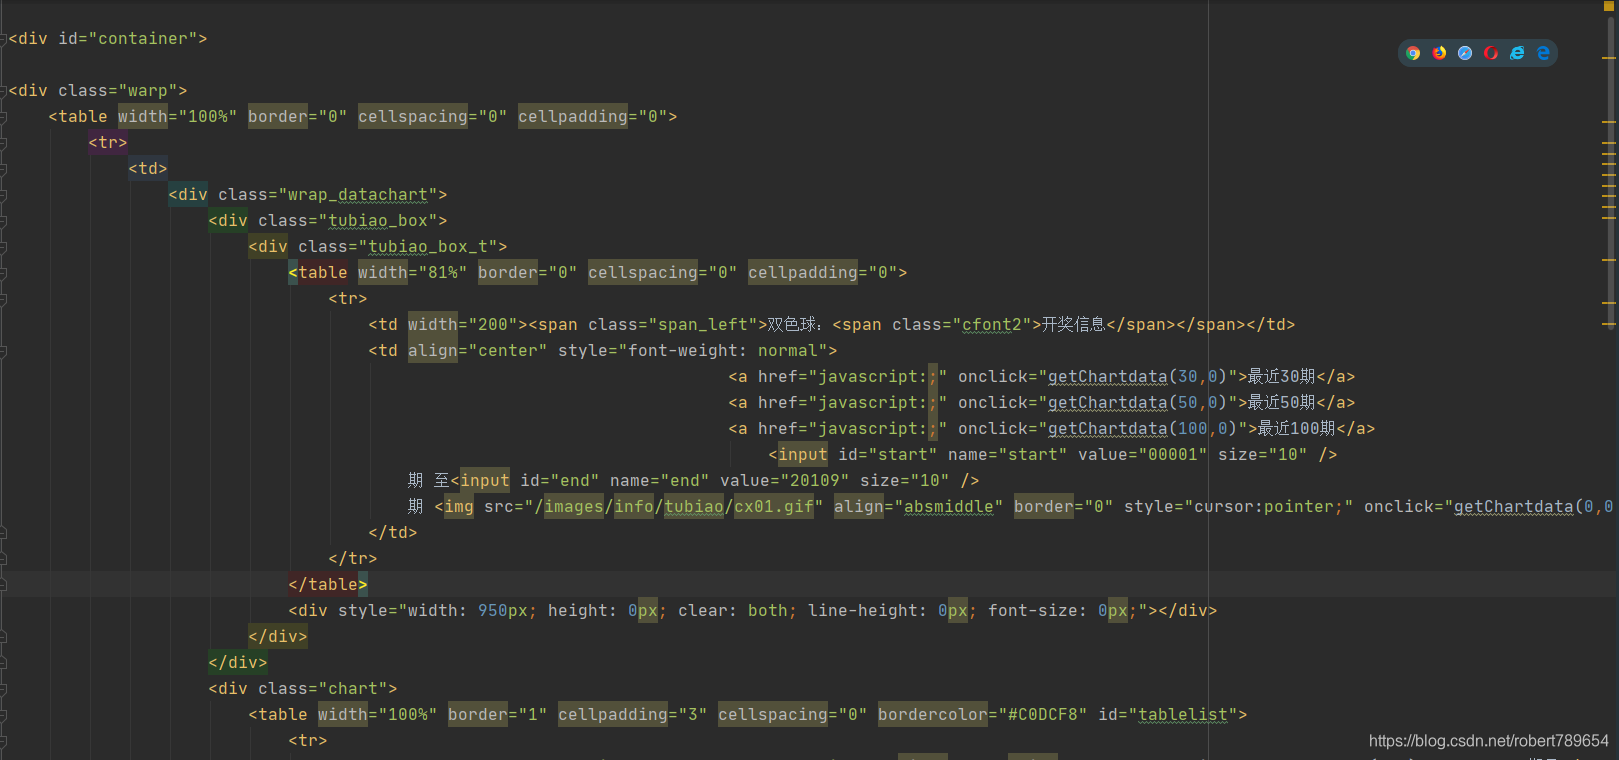
Task: Open page in Chrome browser icon
Action: click(1413, 53)
